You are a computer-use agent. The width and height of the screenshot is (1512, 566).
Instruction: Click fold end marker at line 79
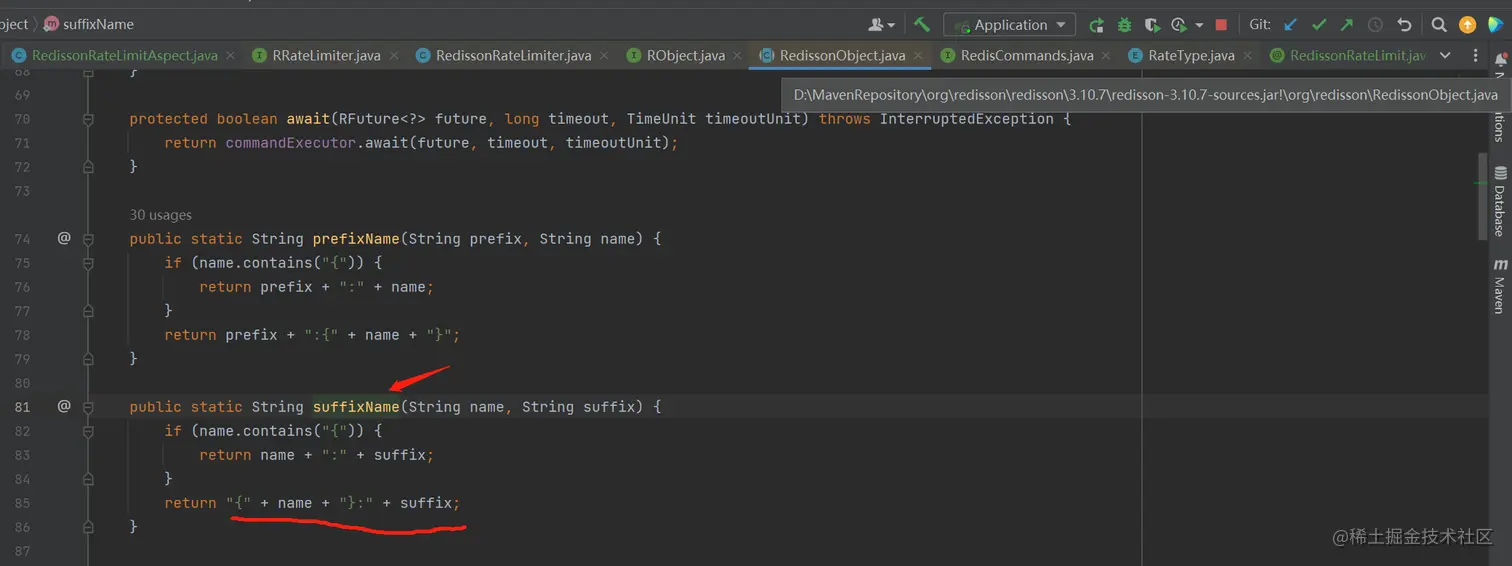tap(88, 358)
